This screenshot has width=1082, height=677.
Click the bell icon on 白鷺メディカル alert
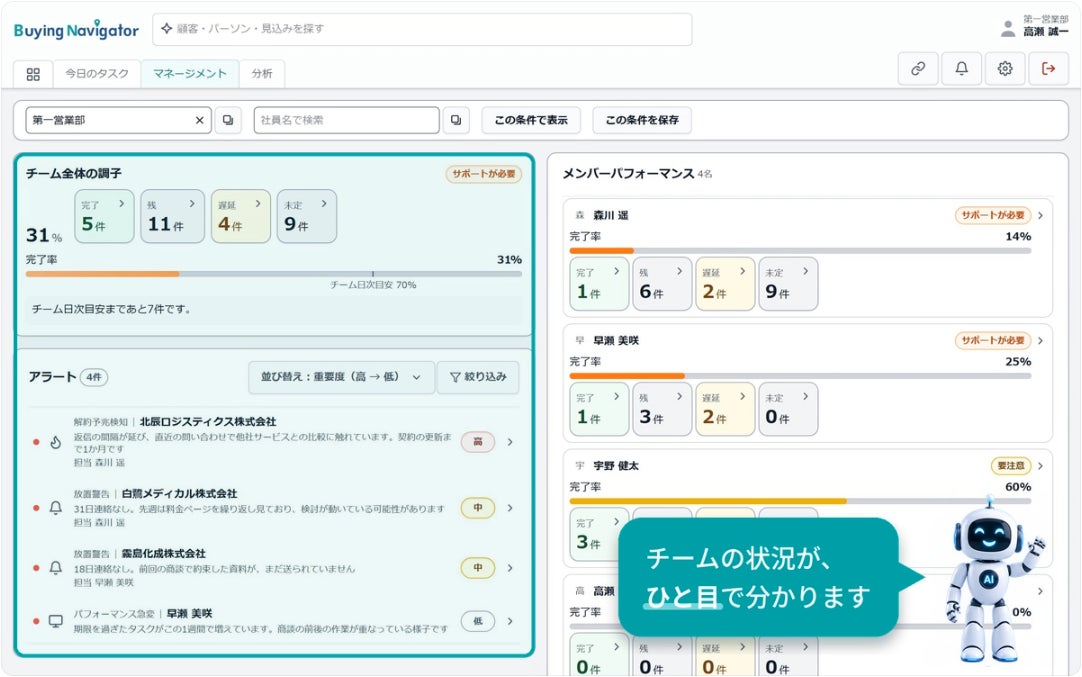(56, 508)
